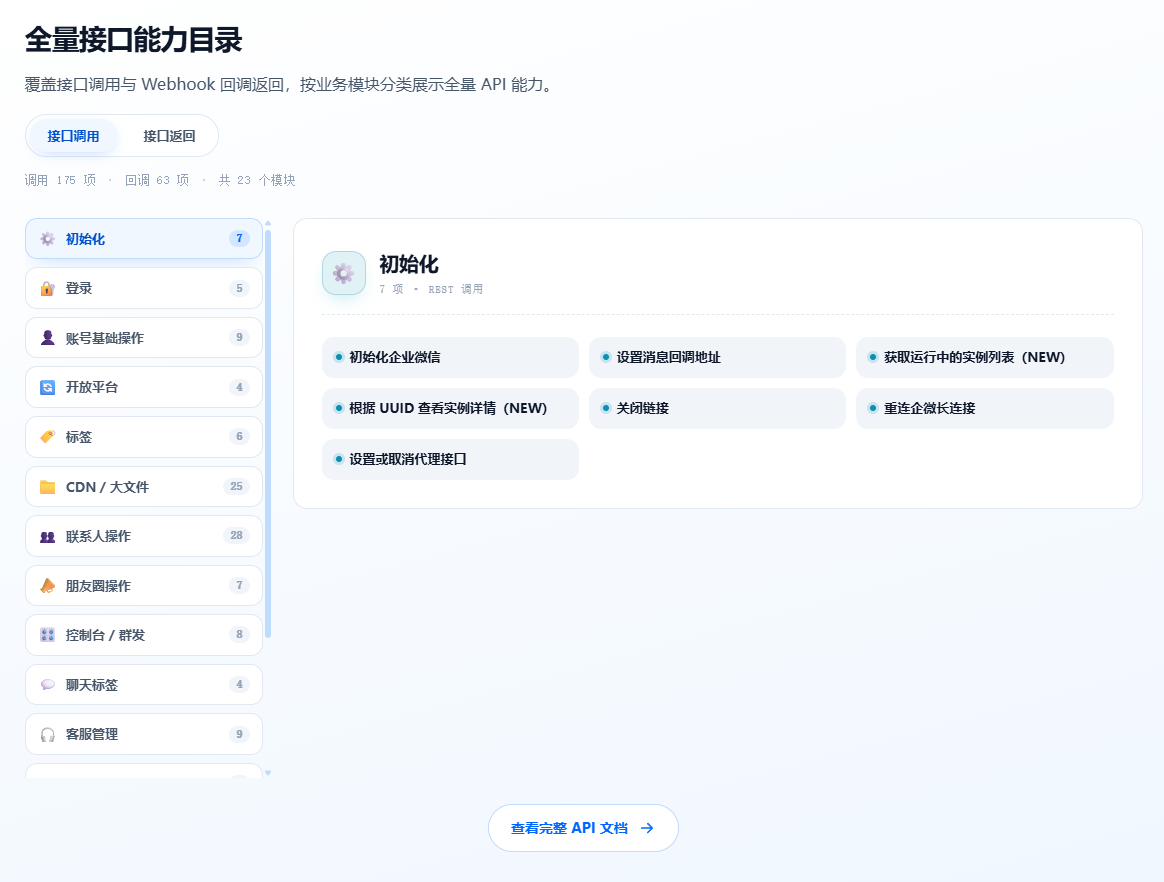Open the 设置或取消代理接口 API item
Viewport: 1164px width, 882px height.
point(450,460)
